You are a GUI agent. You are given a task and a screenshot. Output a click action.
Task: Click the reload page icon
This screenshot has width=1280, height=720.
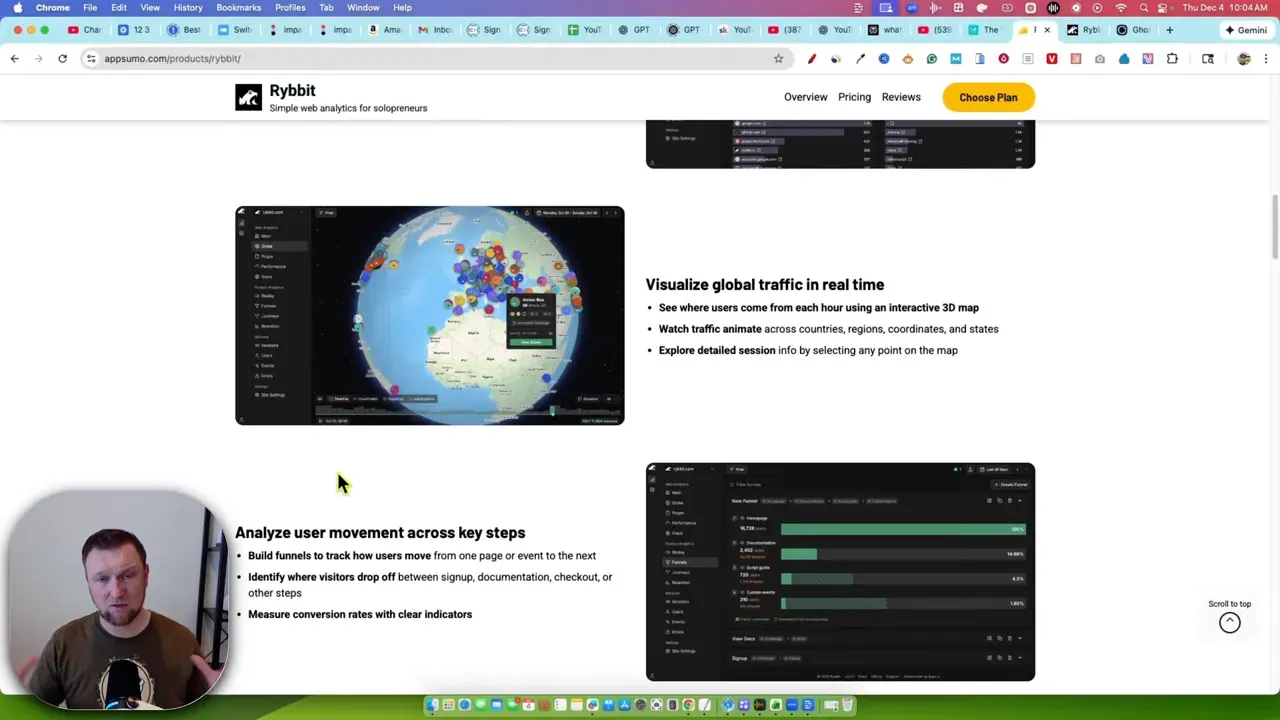click(62, 58)
